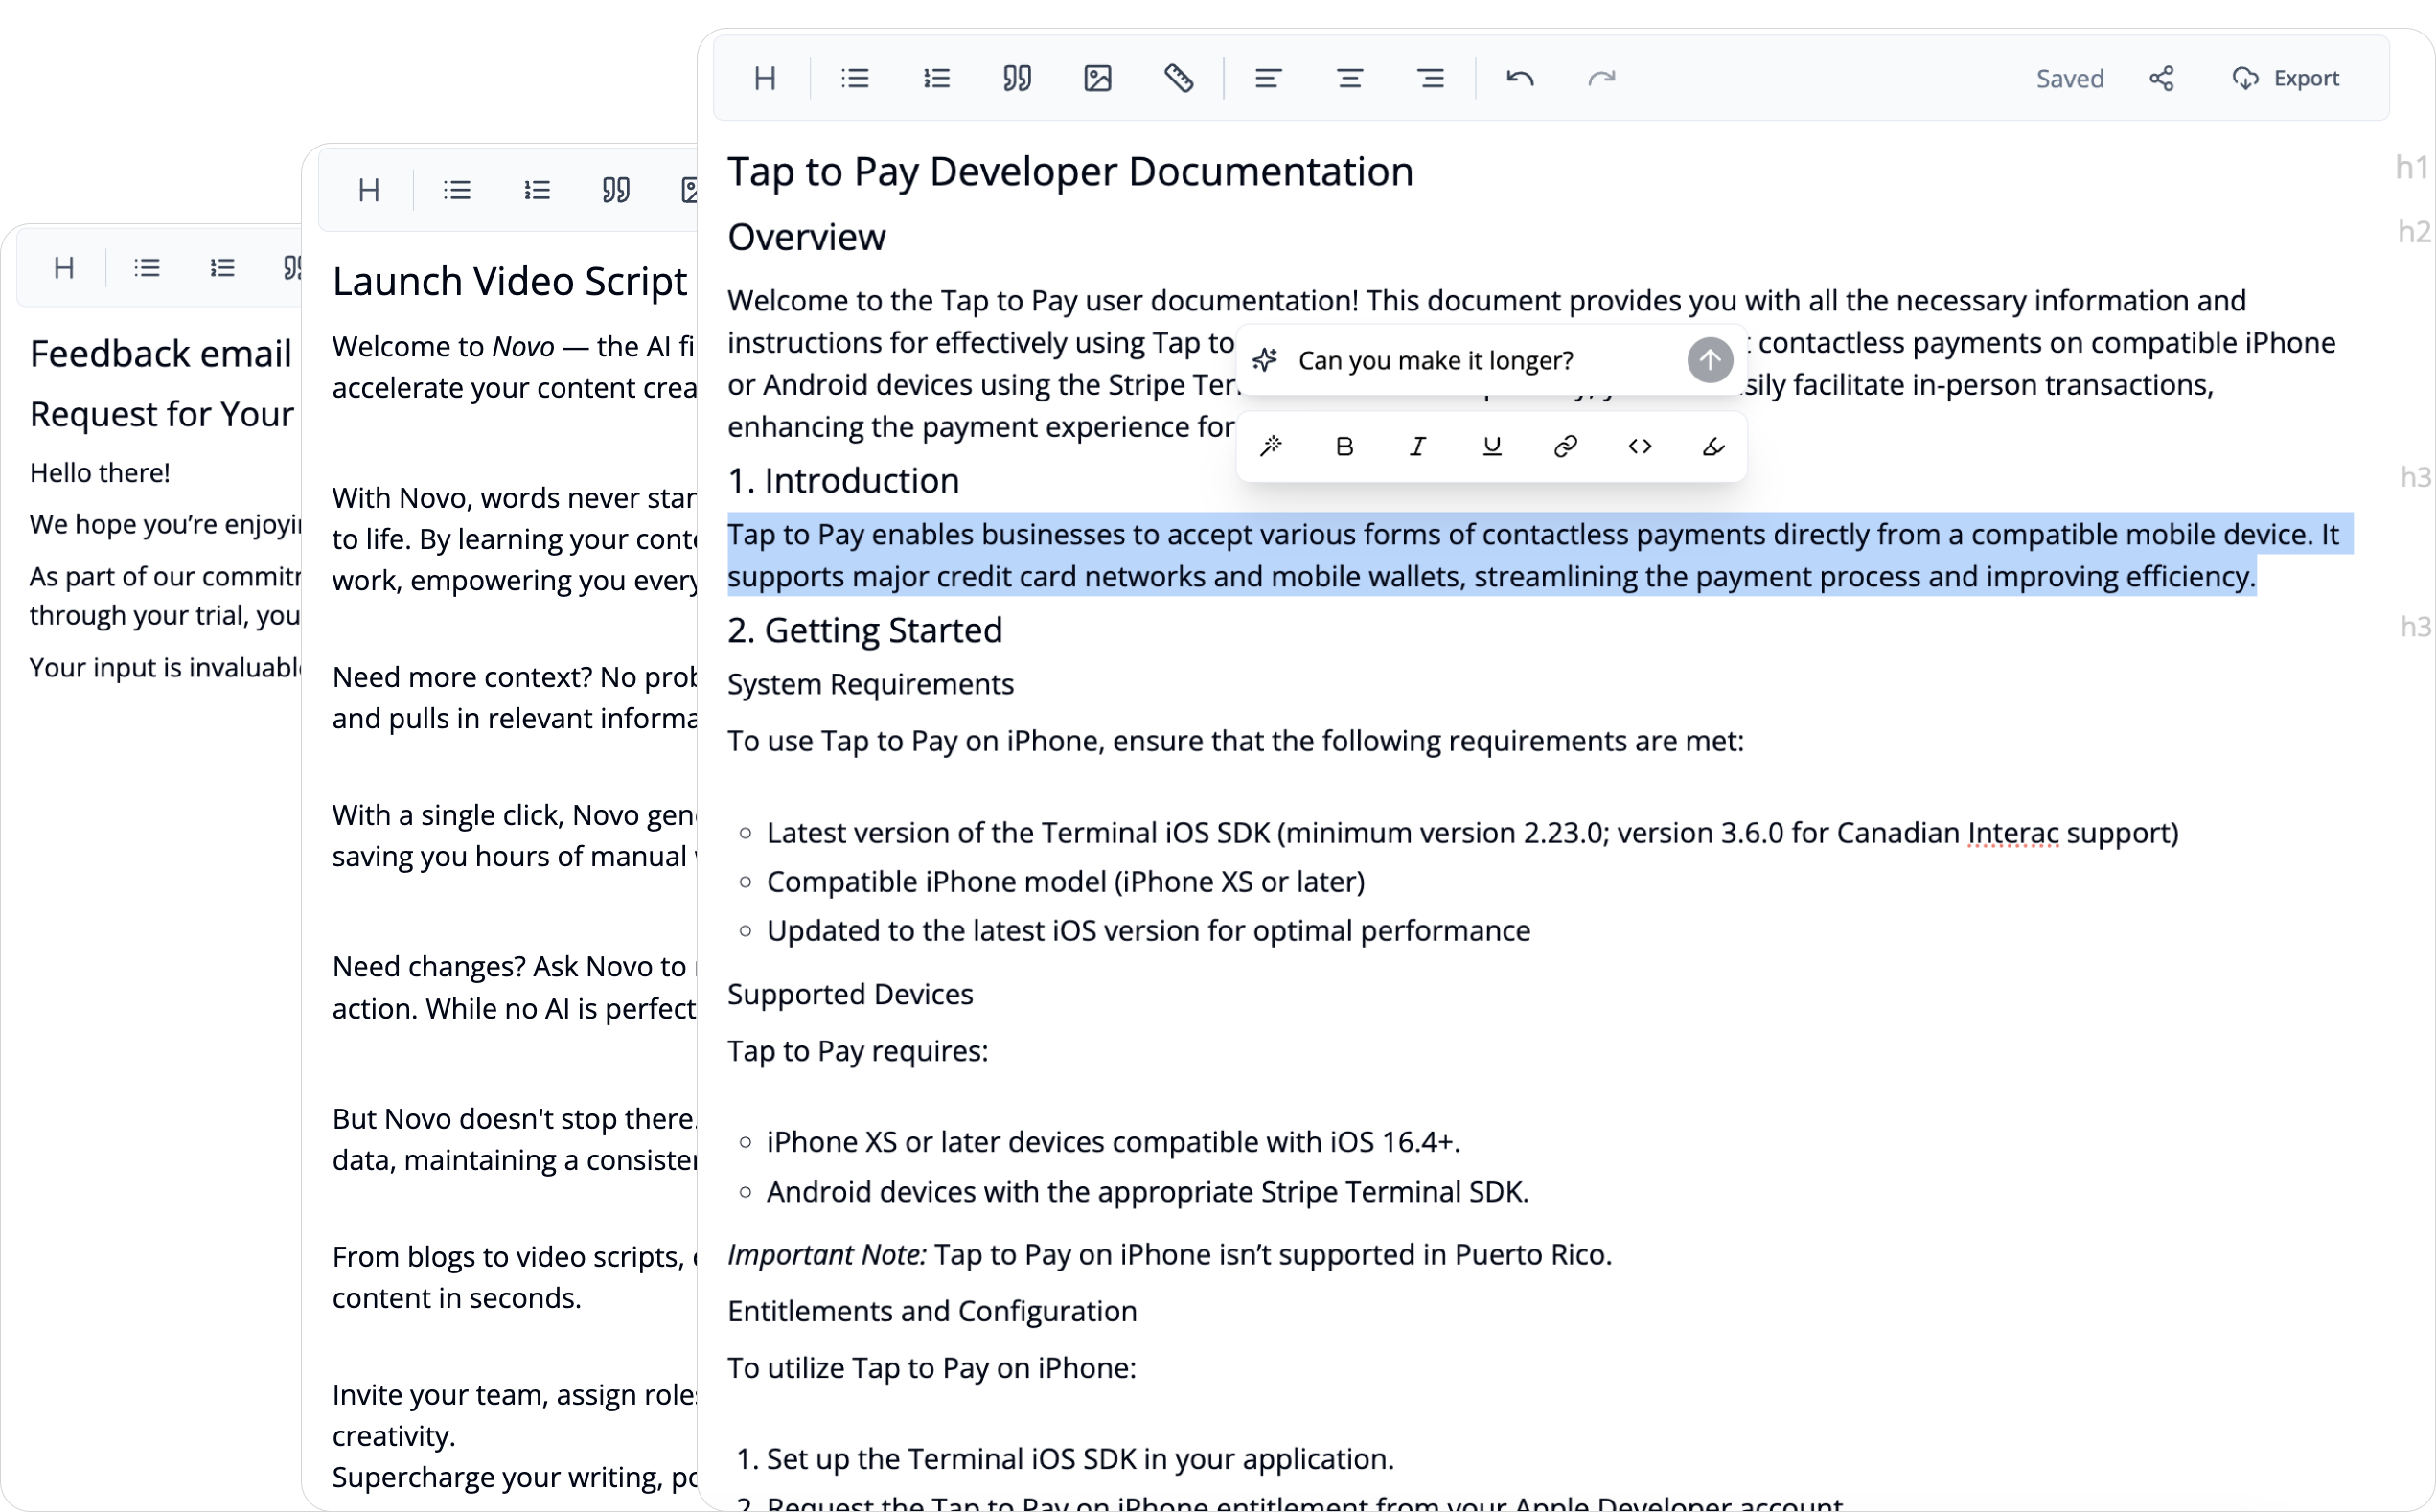
Task: Click the '2. Getting Started' heading
Action: (x=865, y=631)
